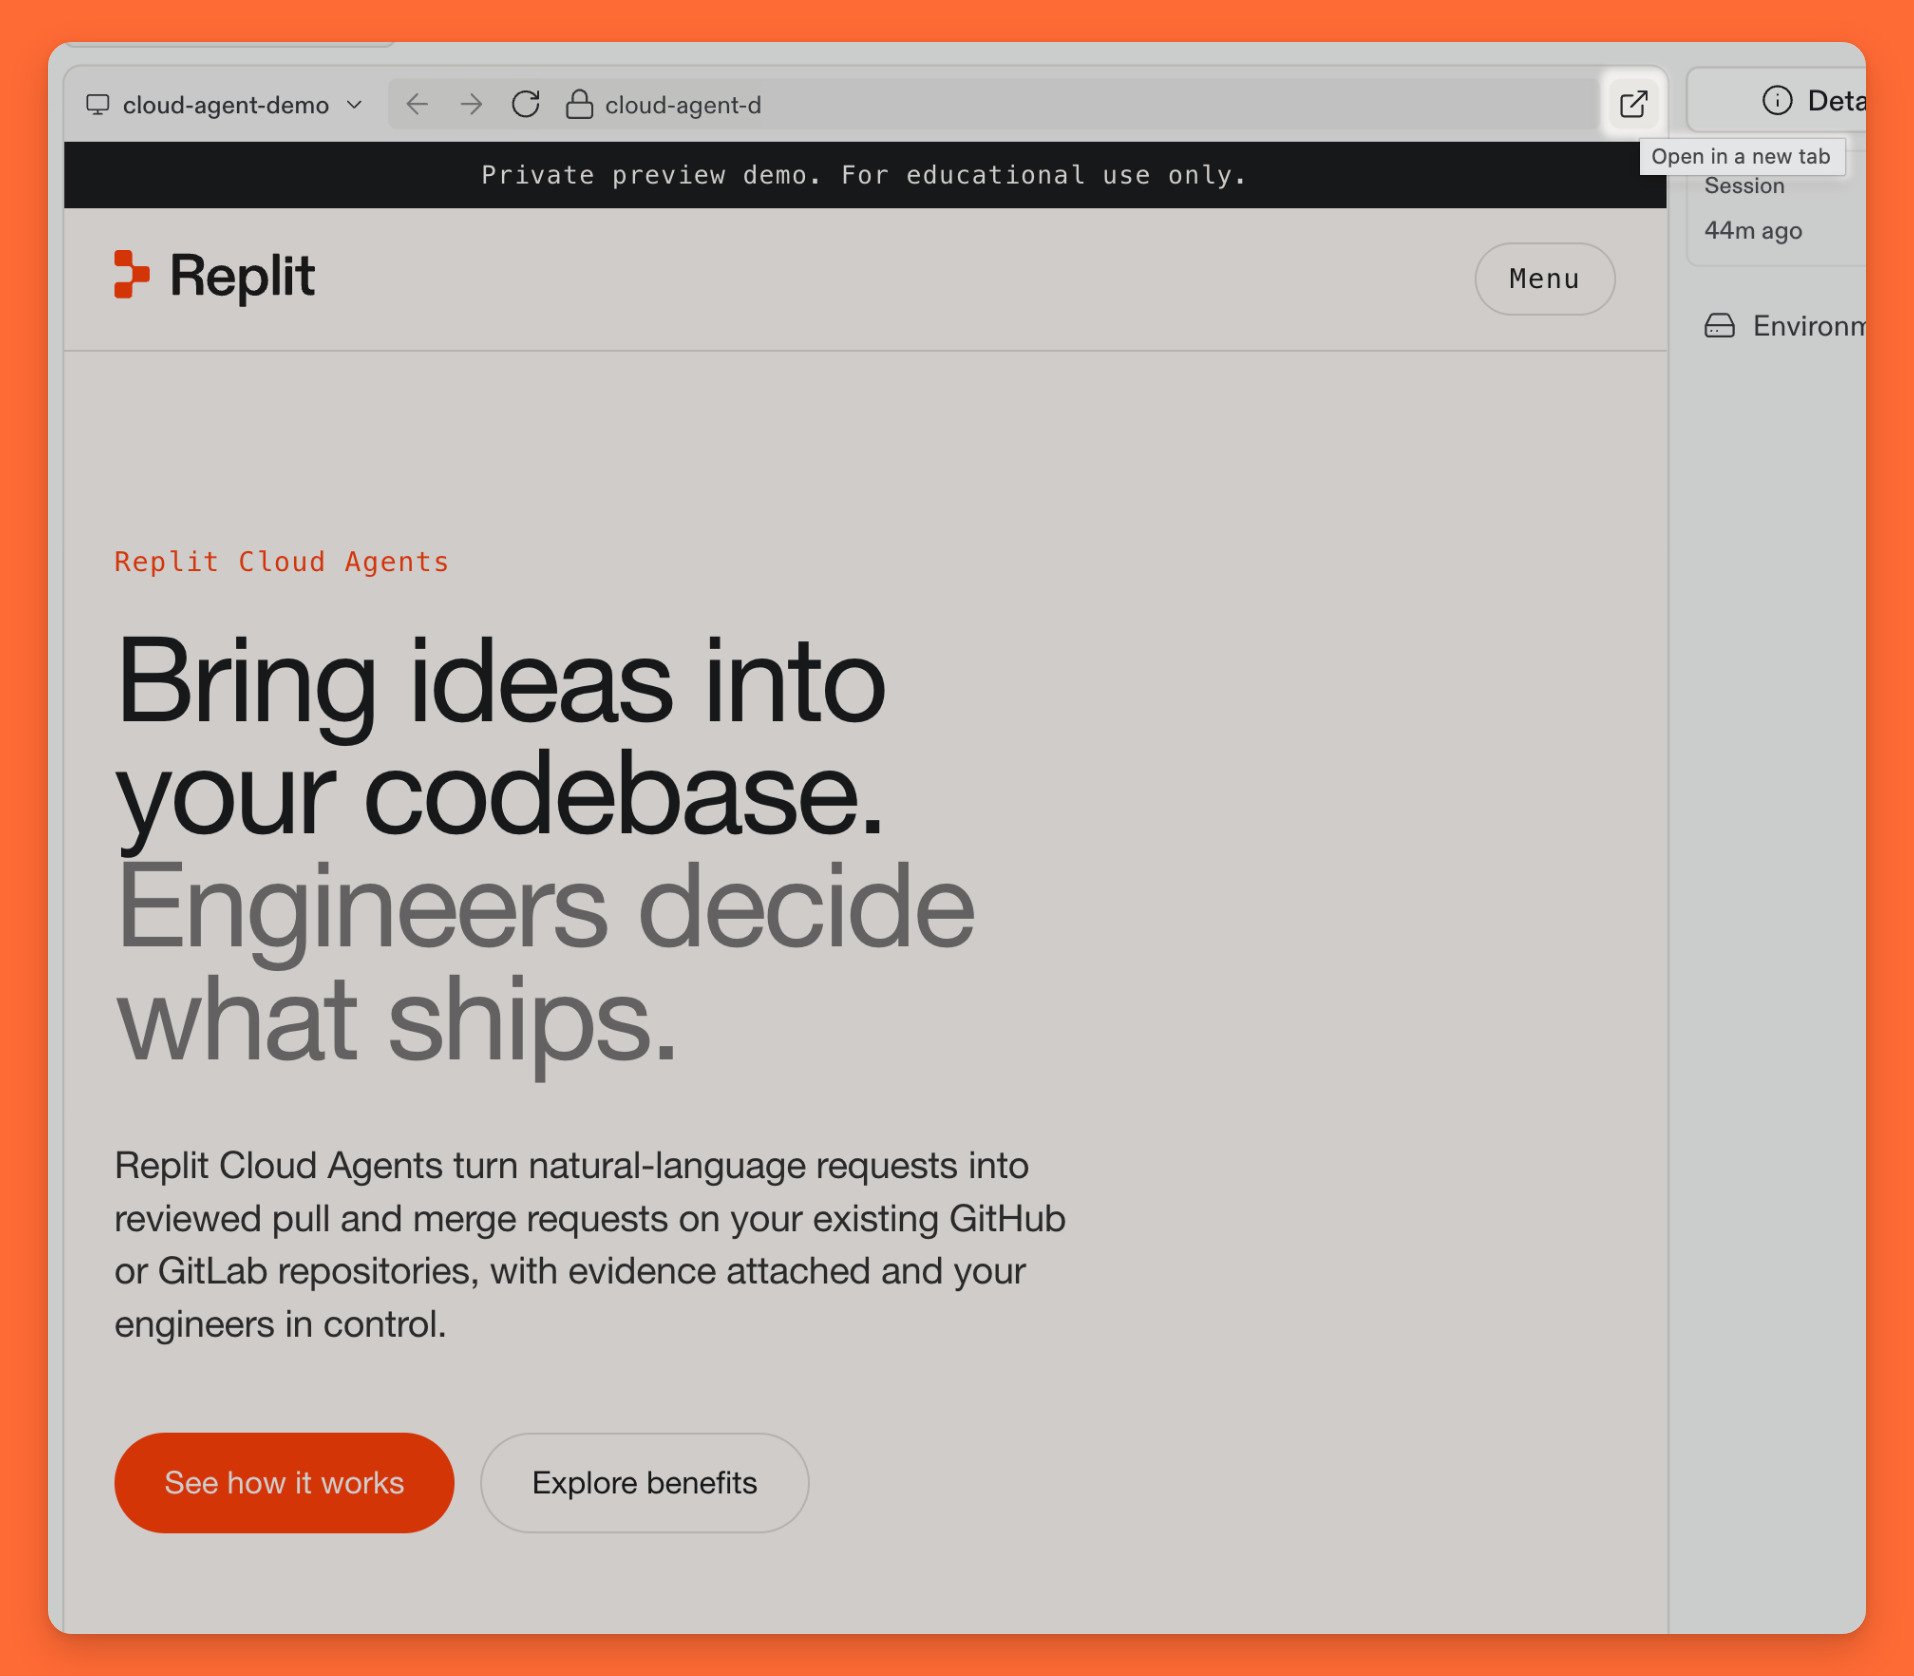1914x1676 pixels.
Task: Click the Replit logo
Action: tap(215, 276)
